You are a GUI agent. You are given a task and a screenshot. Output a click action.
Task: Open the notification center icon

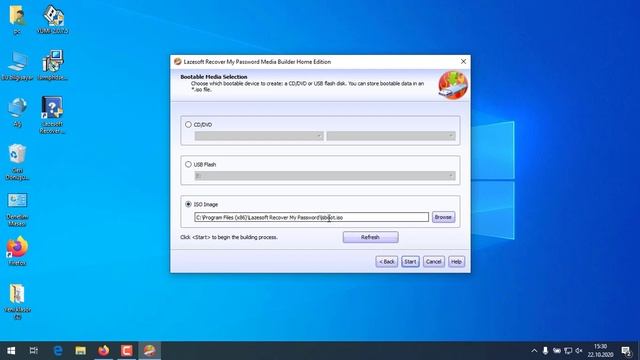coord(626,351)
